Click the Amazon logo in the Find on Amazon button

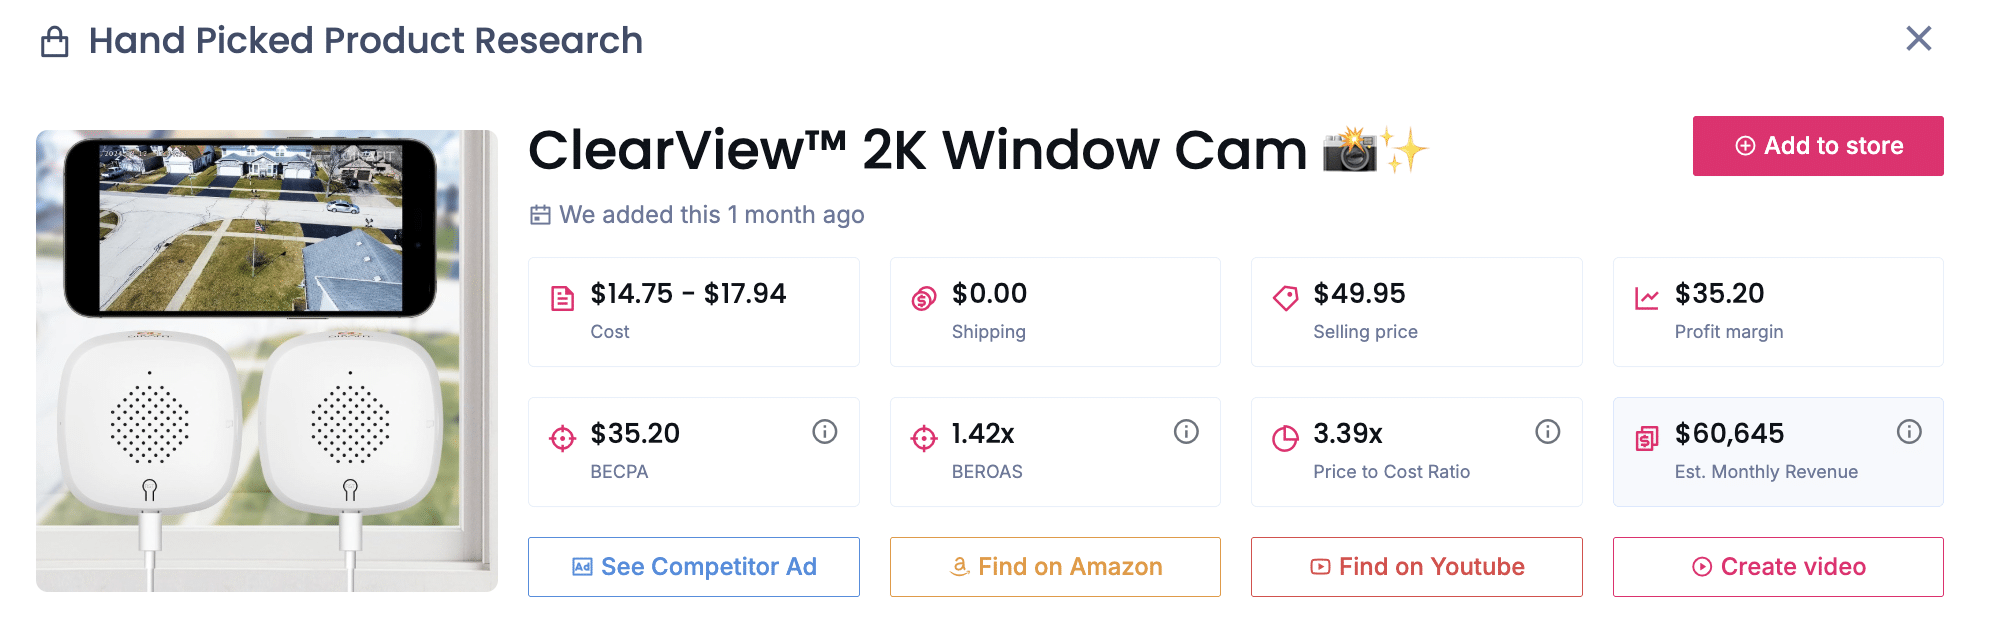960,566
